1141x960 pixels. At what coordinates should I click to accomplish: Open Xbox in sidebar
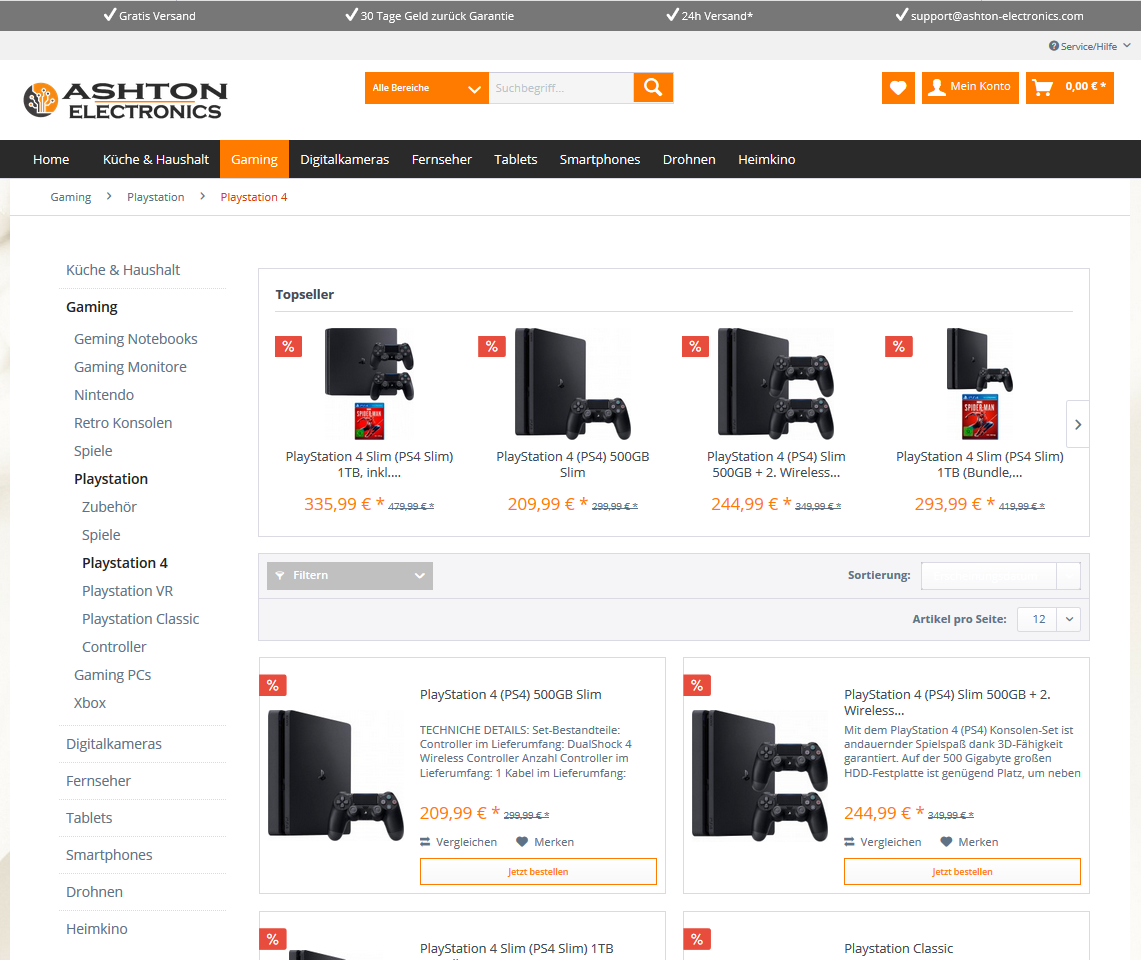[x=90, y=703]
